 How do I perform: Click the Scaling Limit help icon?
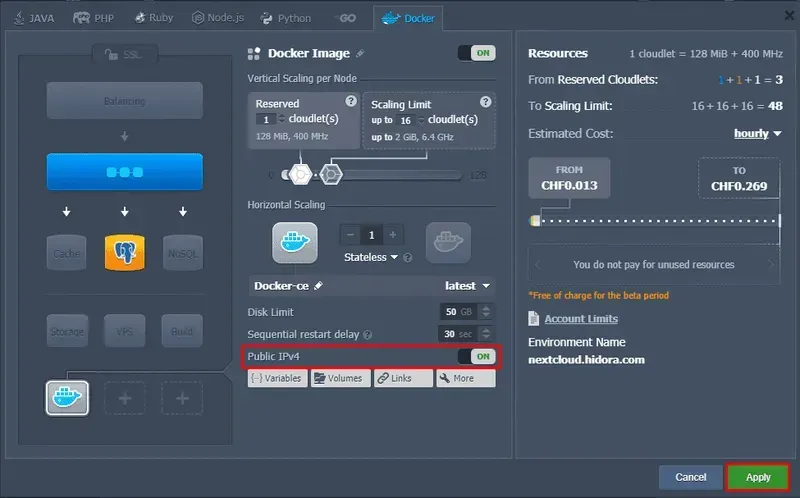[x=485, y=102]
